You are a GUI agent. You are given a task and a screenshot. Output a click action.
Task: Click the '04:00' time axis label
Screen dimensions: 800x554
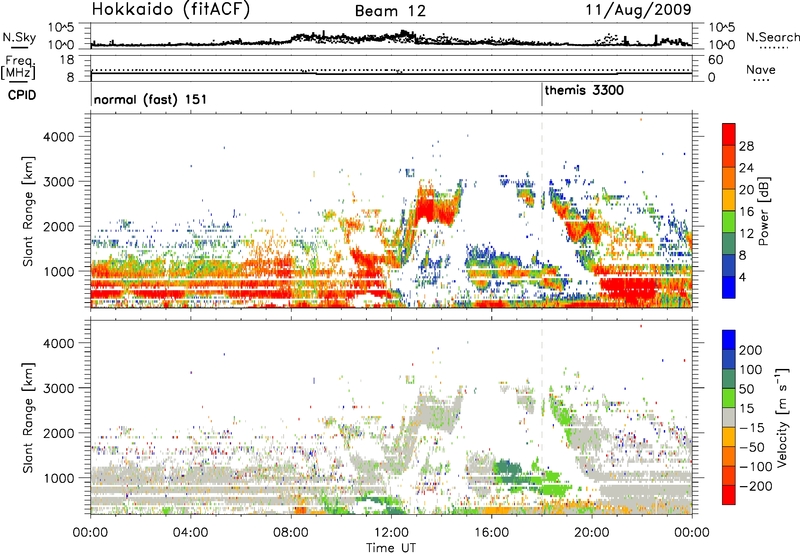[x=191, y=532]
